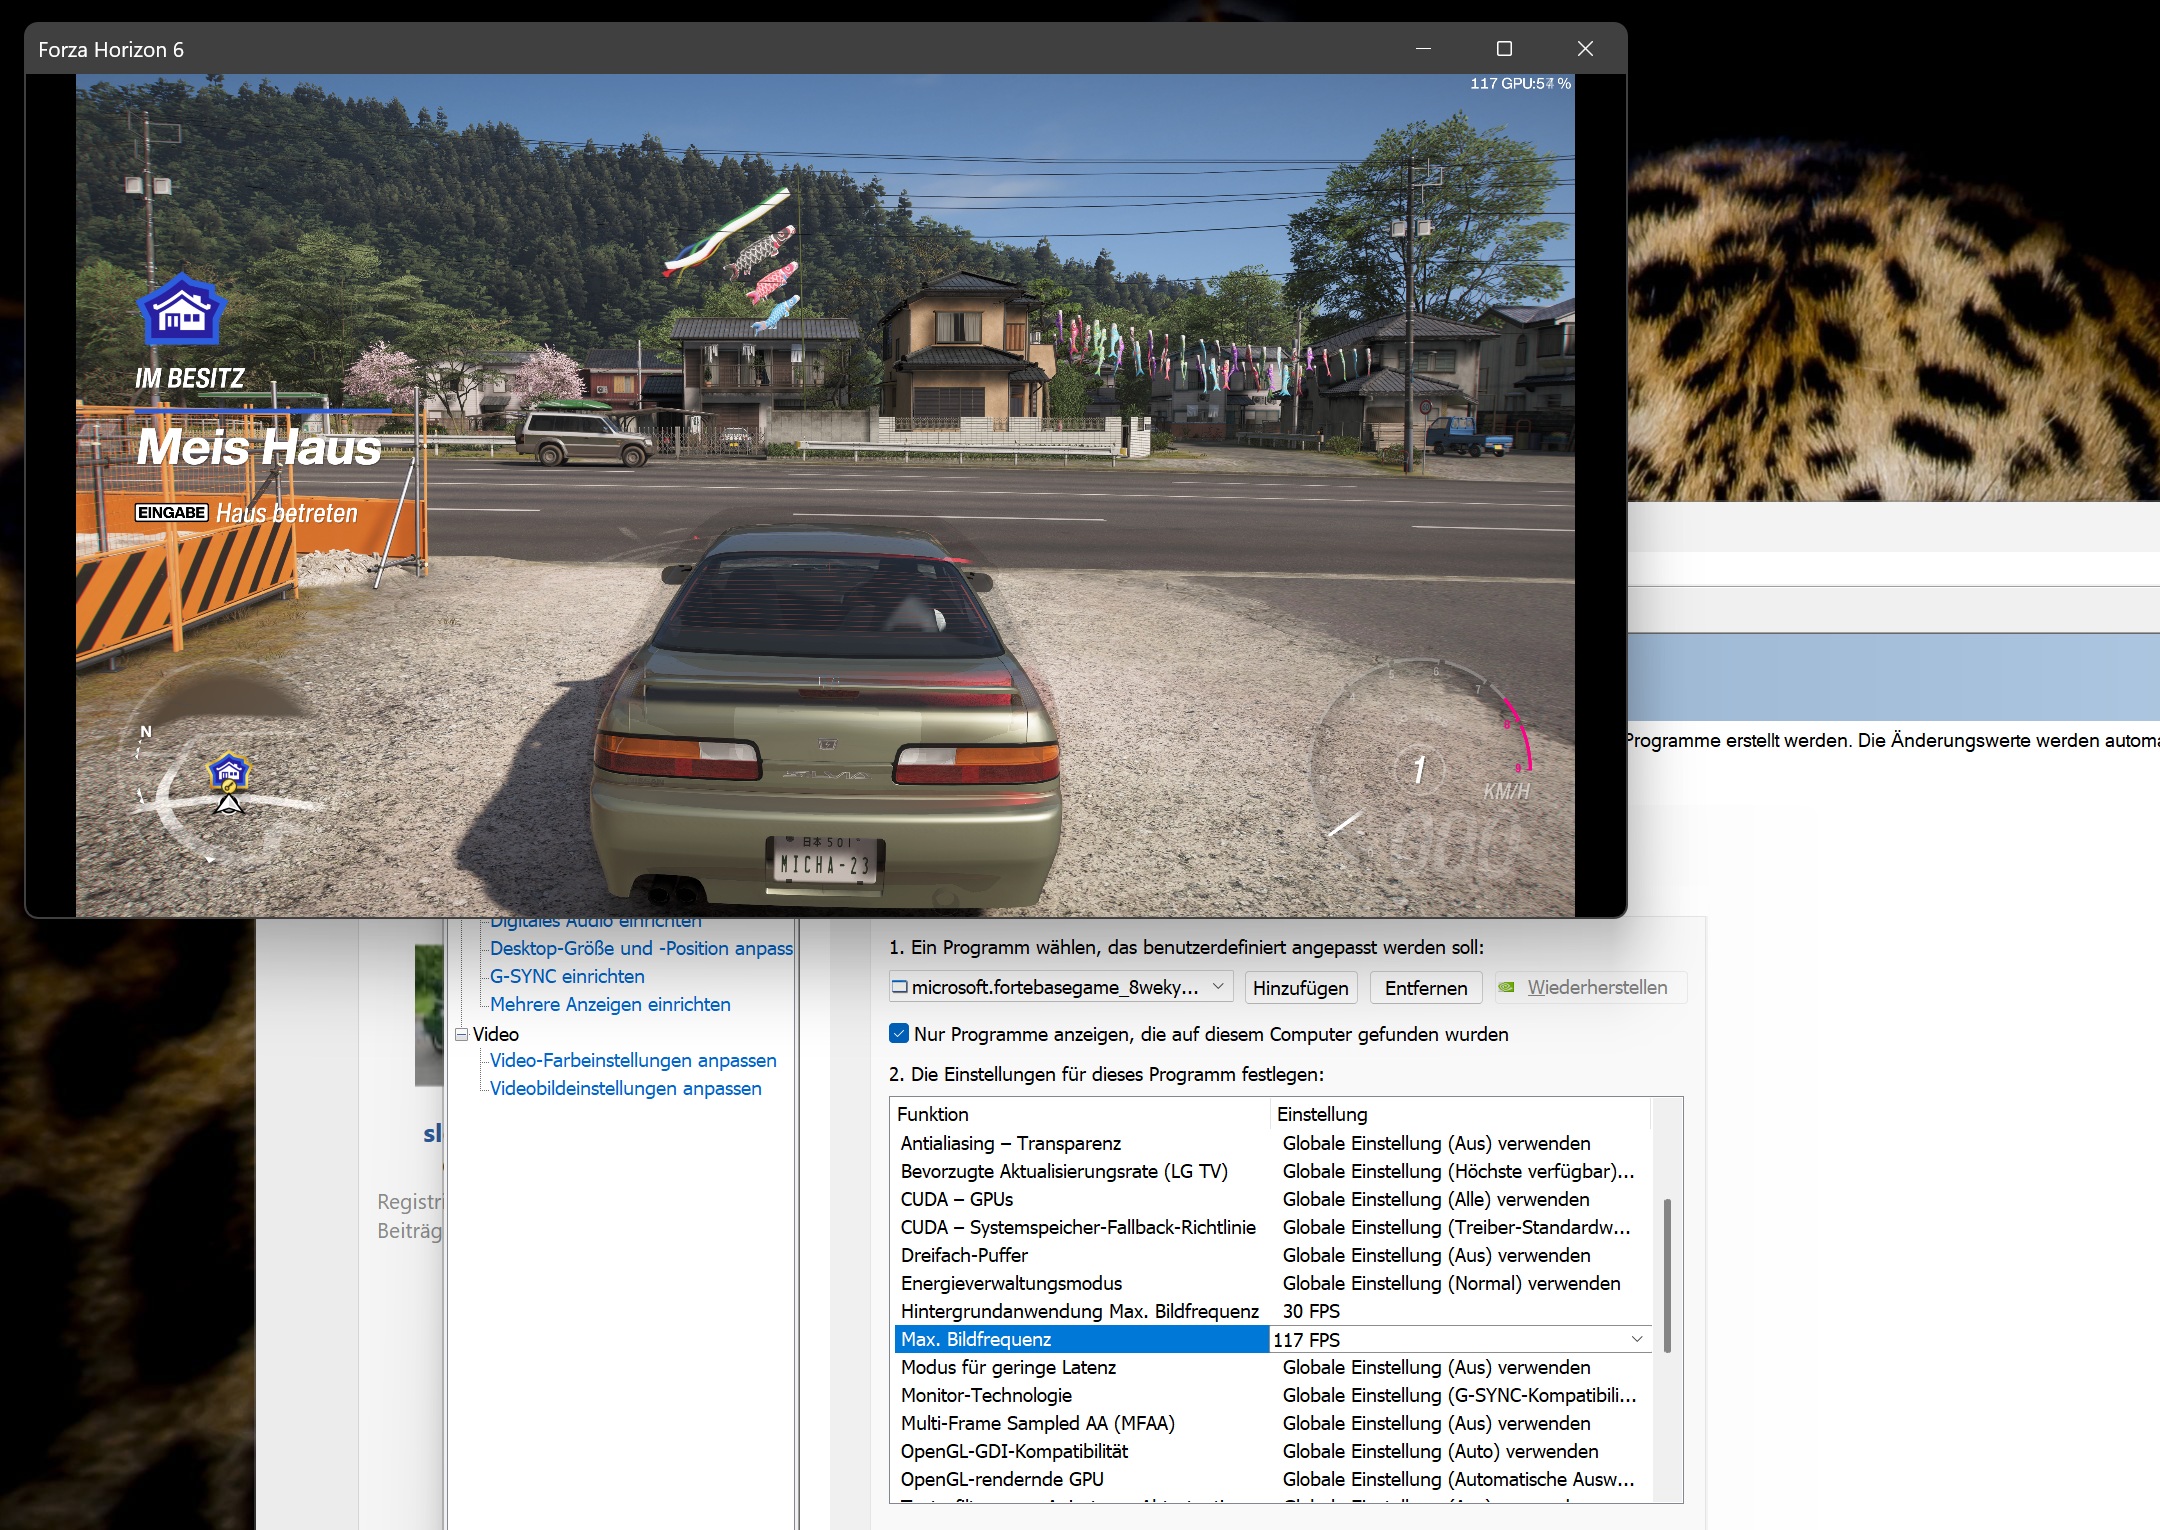The width and height of the screenshot is (2160, 1530).
Task: Open 'Videobildeinstellungen anpassen' in the tree
Action: click(626, 1088)
